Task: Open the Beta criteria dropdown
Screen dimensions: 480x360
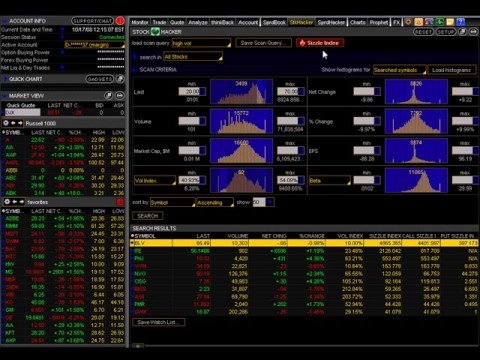Action: pos(330,180)
